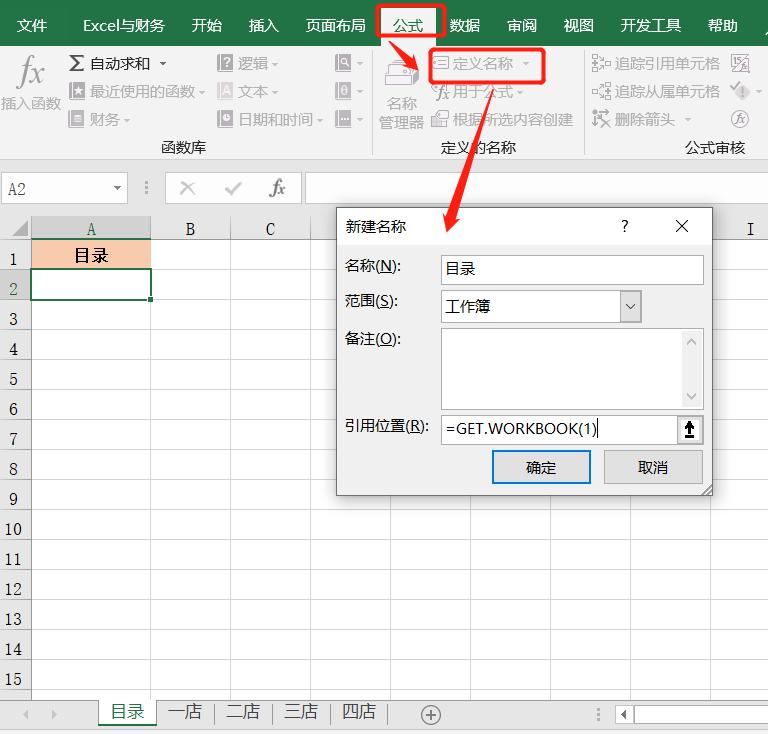Click Define Name button
The height and width of the screenshot is (734, 768).
(x=481, y=64)
